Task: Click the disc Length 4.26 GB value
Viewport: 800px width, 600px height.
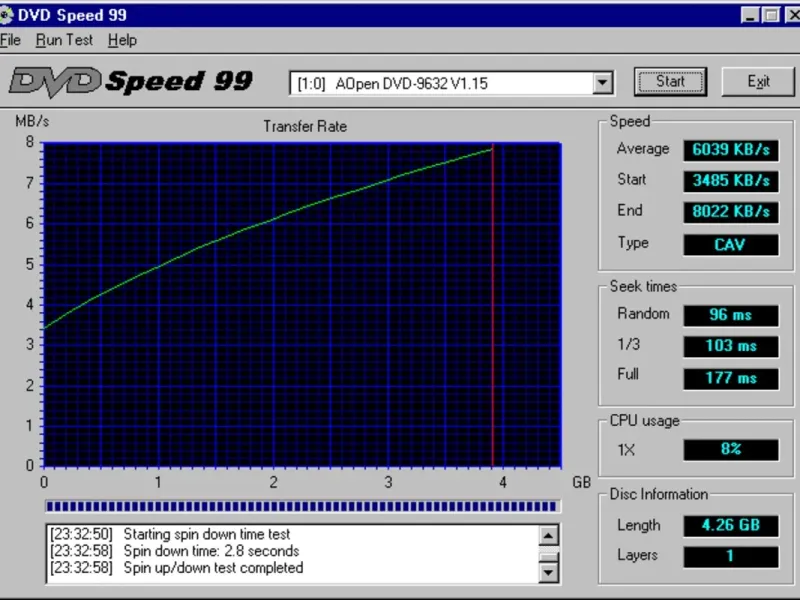Action: pos(731,526)
